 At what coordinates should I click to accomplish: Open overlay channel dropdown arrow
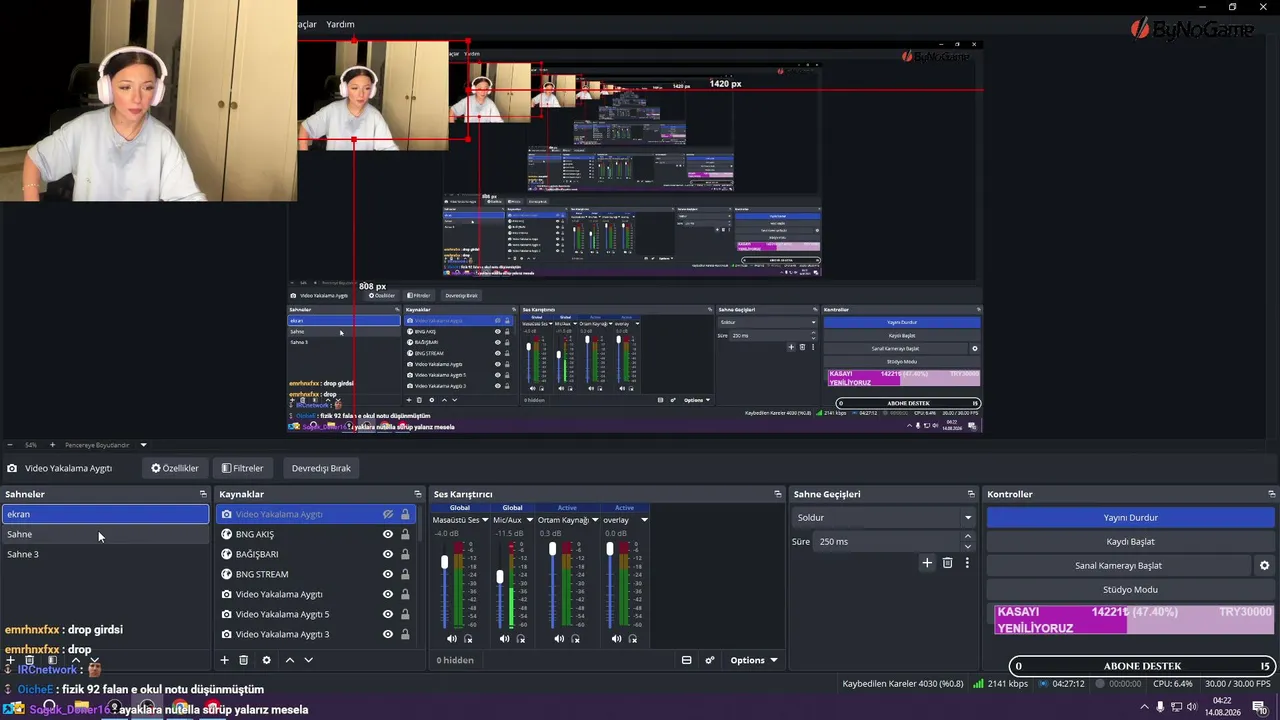644,520
